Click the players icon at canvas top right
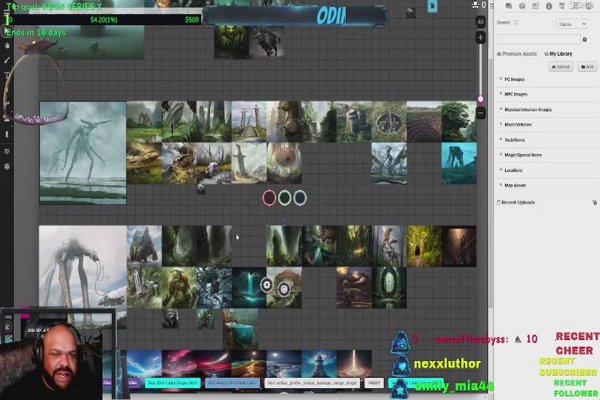Screen dimensions: 600x400 [476, 5]
